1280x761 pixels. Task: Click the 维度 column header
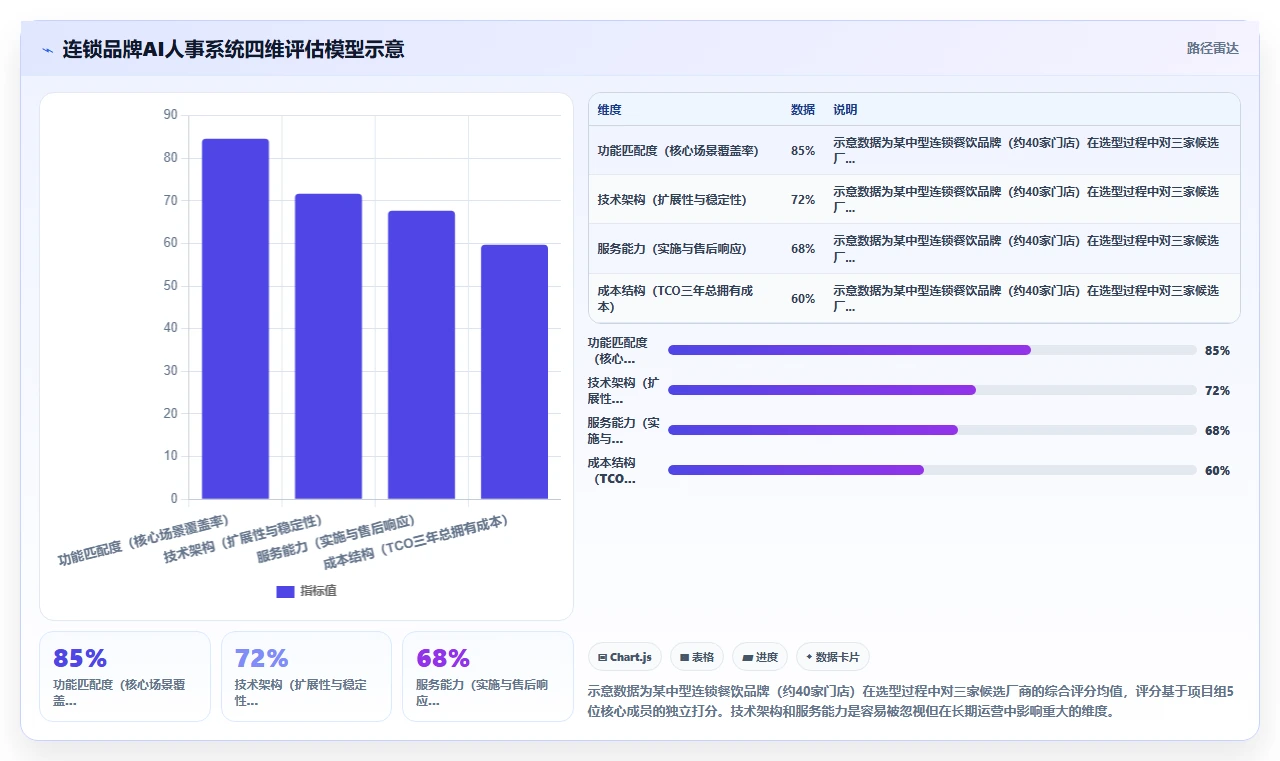click(610, 110)
